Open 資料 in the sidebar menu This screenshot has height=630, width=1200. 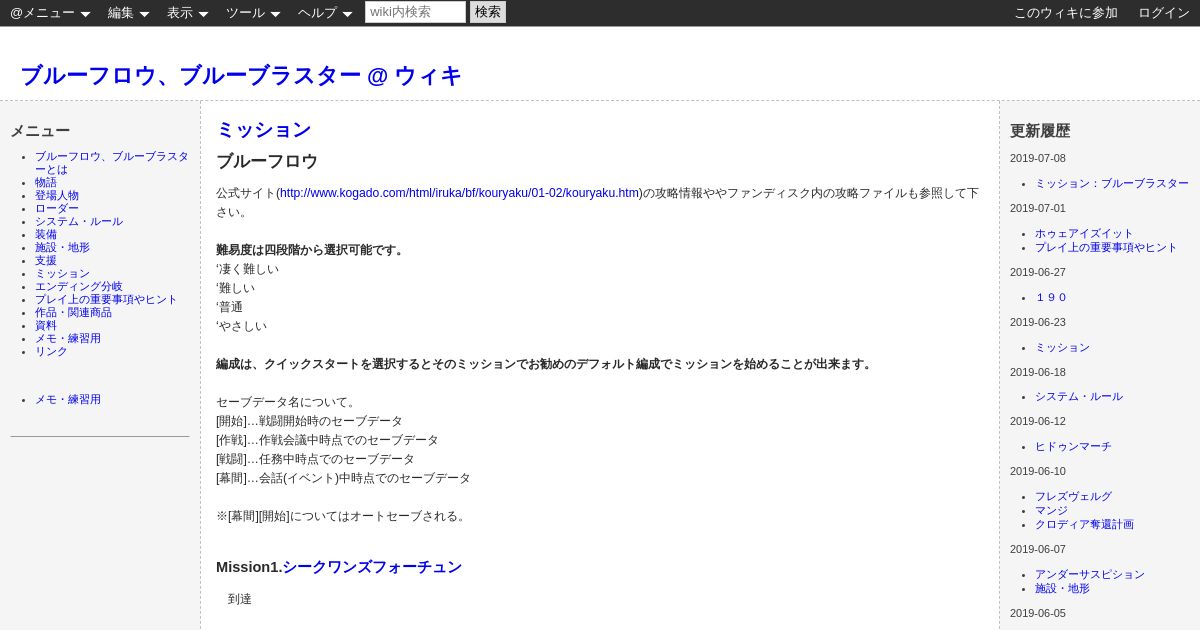[x=46, y=326]
